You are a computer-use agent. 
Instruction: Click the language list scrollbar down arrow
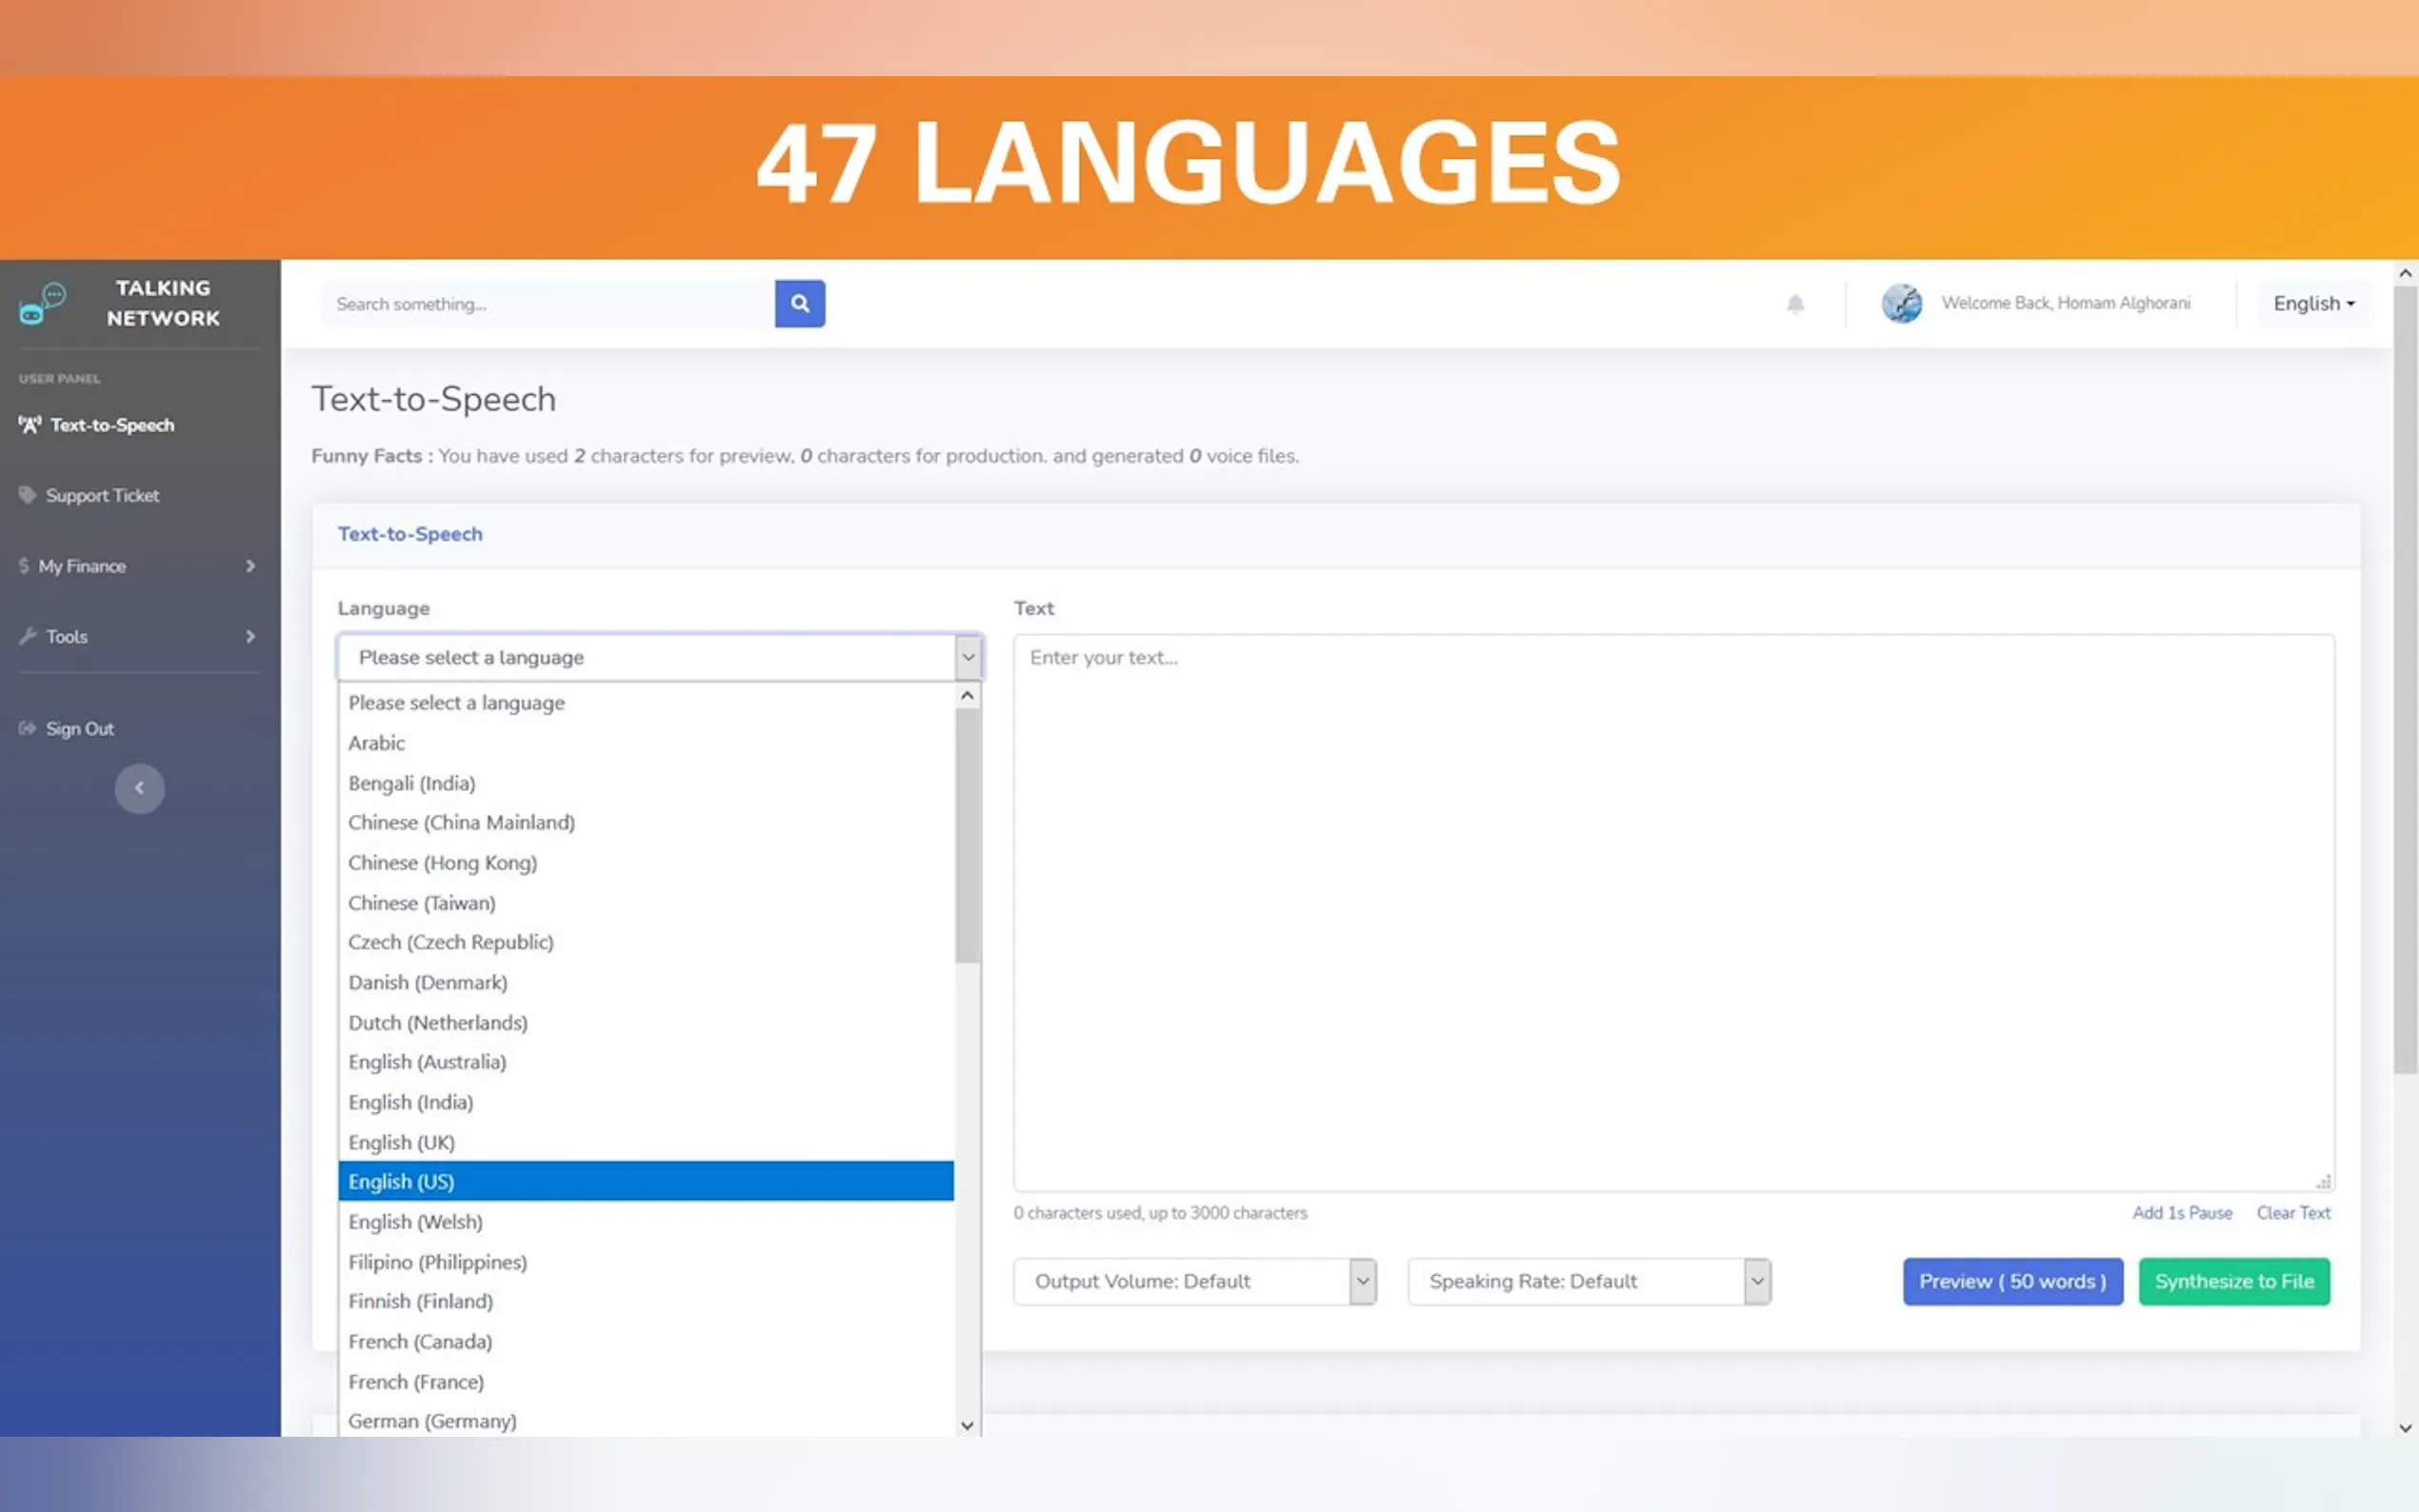coord(966,1425)
